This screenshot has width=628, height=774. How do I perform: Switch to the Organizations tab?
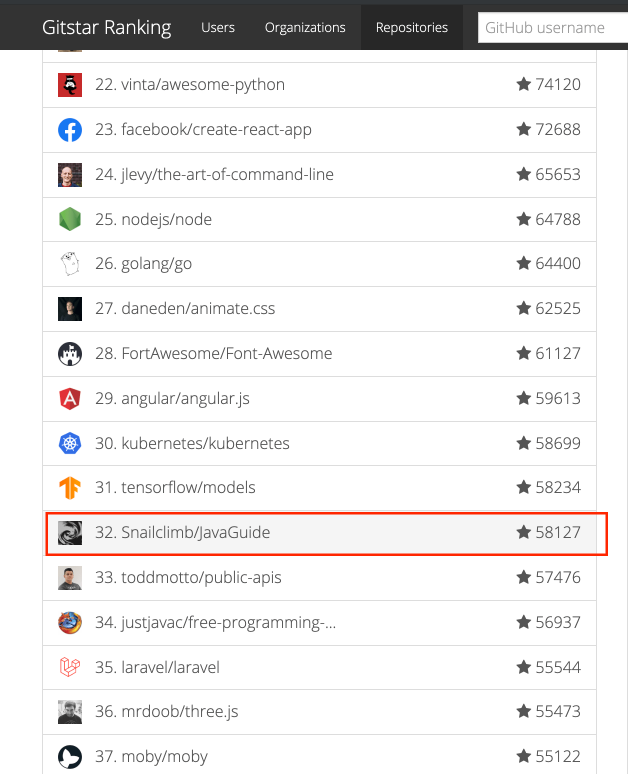[x=305, y=27]
